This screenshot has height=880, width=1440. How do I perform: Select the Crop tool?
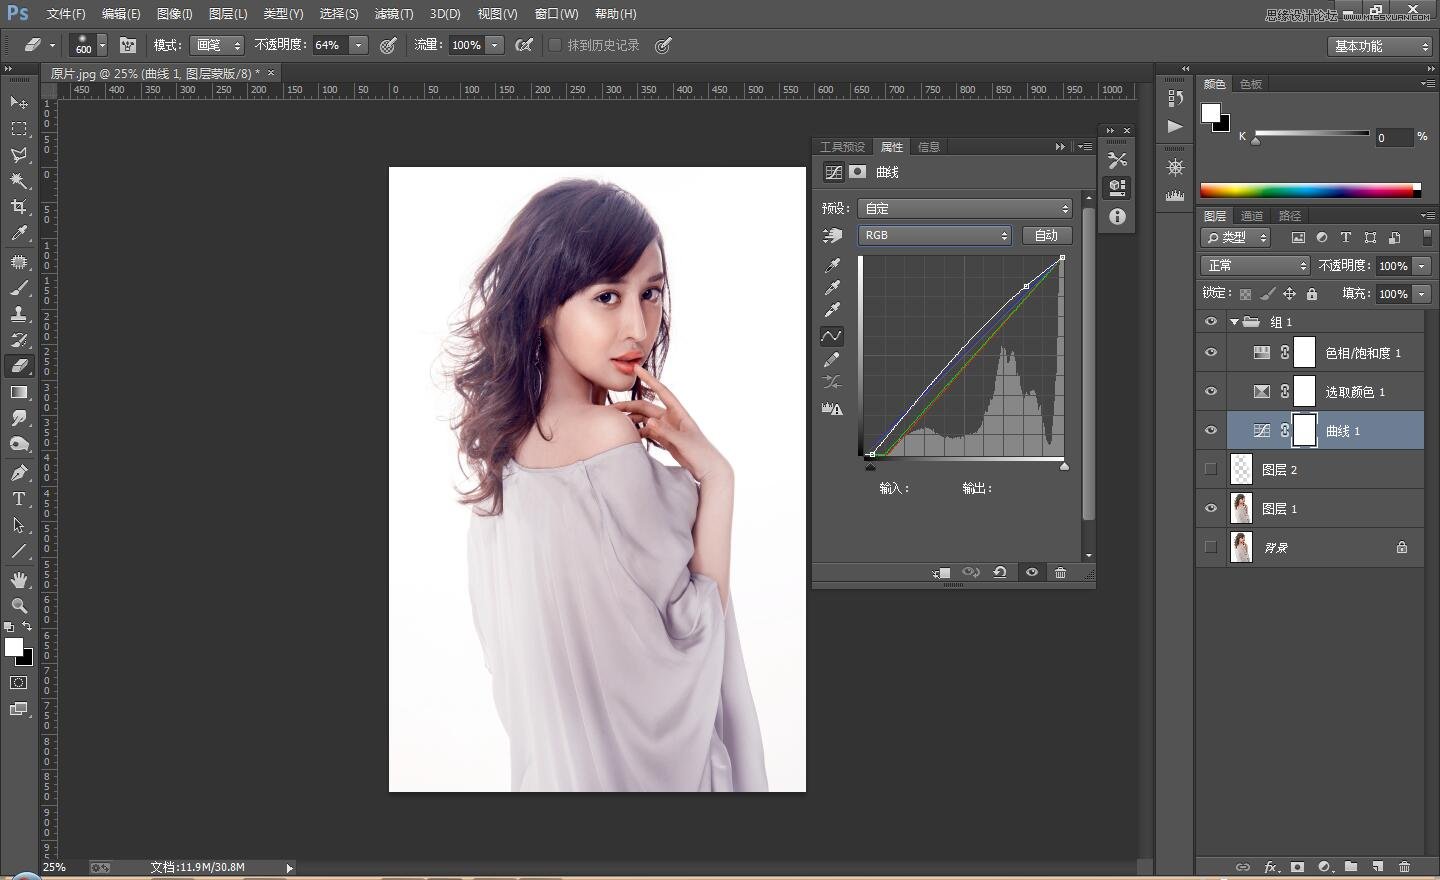tap(19, 207)
